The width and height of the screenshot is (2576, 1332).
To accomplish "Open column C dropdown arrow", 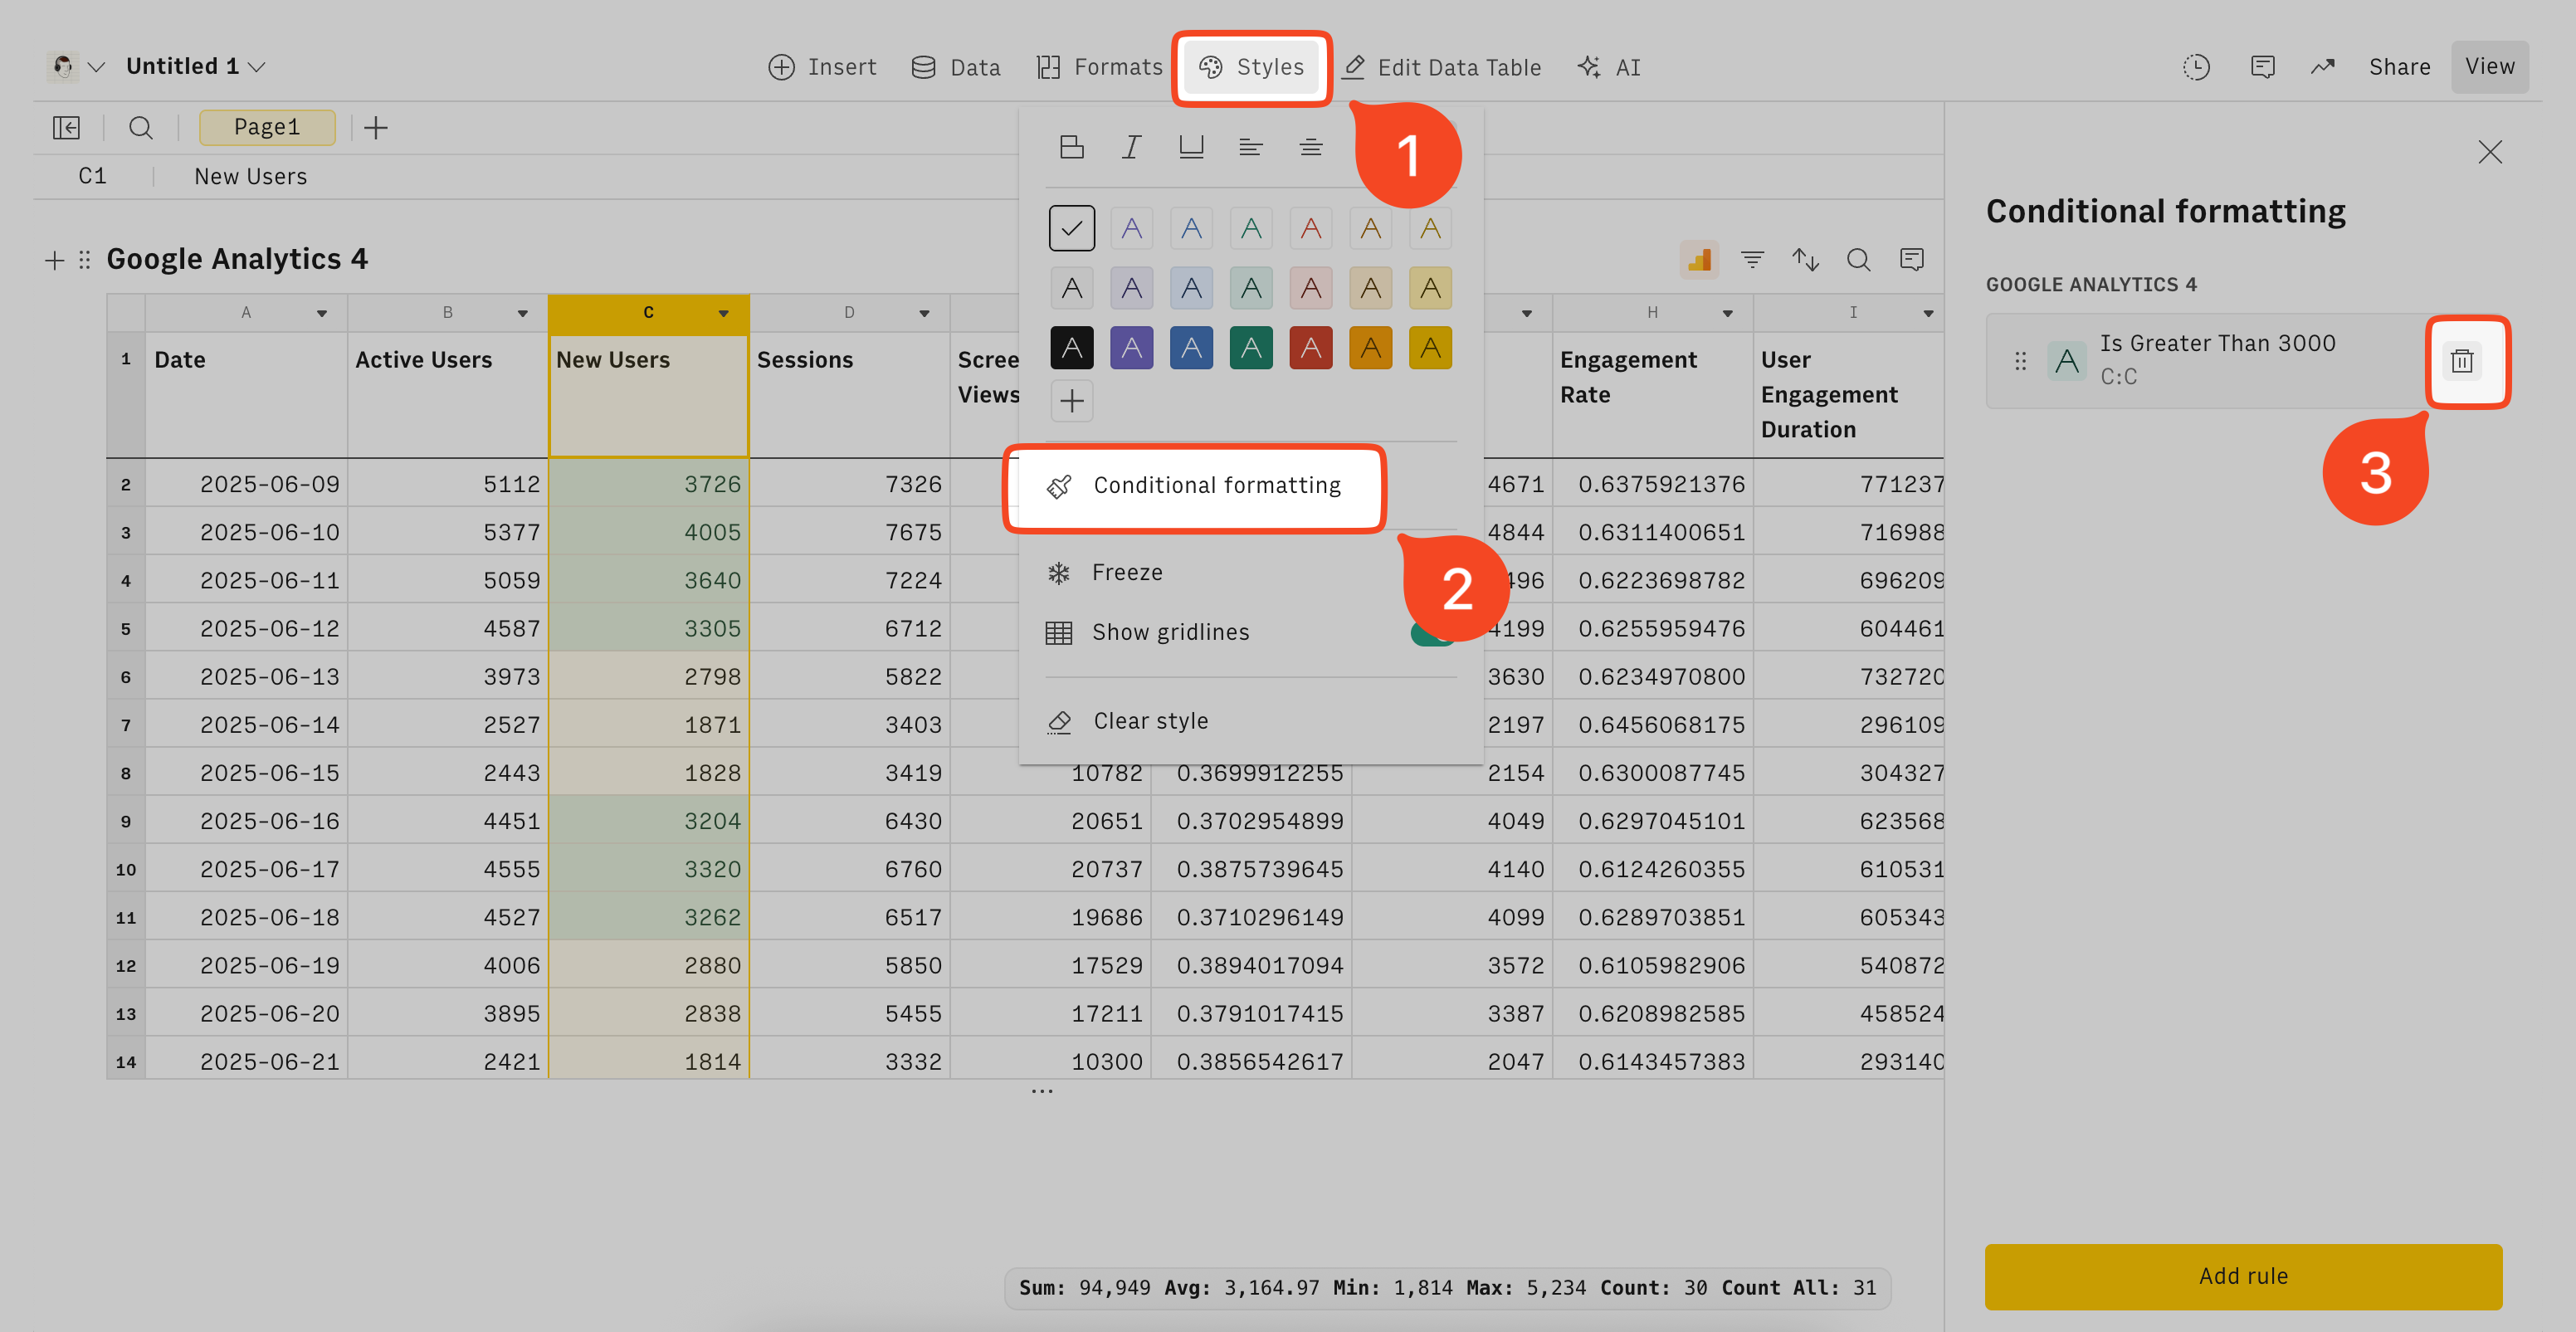I will (x=724, y=314).
